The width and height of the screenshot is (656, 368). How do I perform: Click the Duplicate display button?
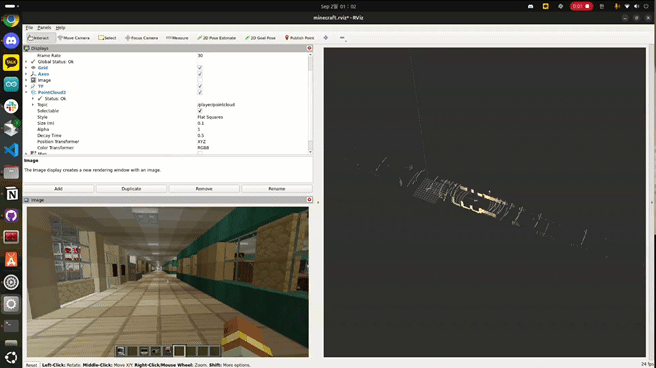tap(131, 189)
